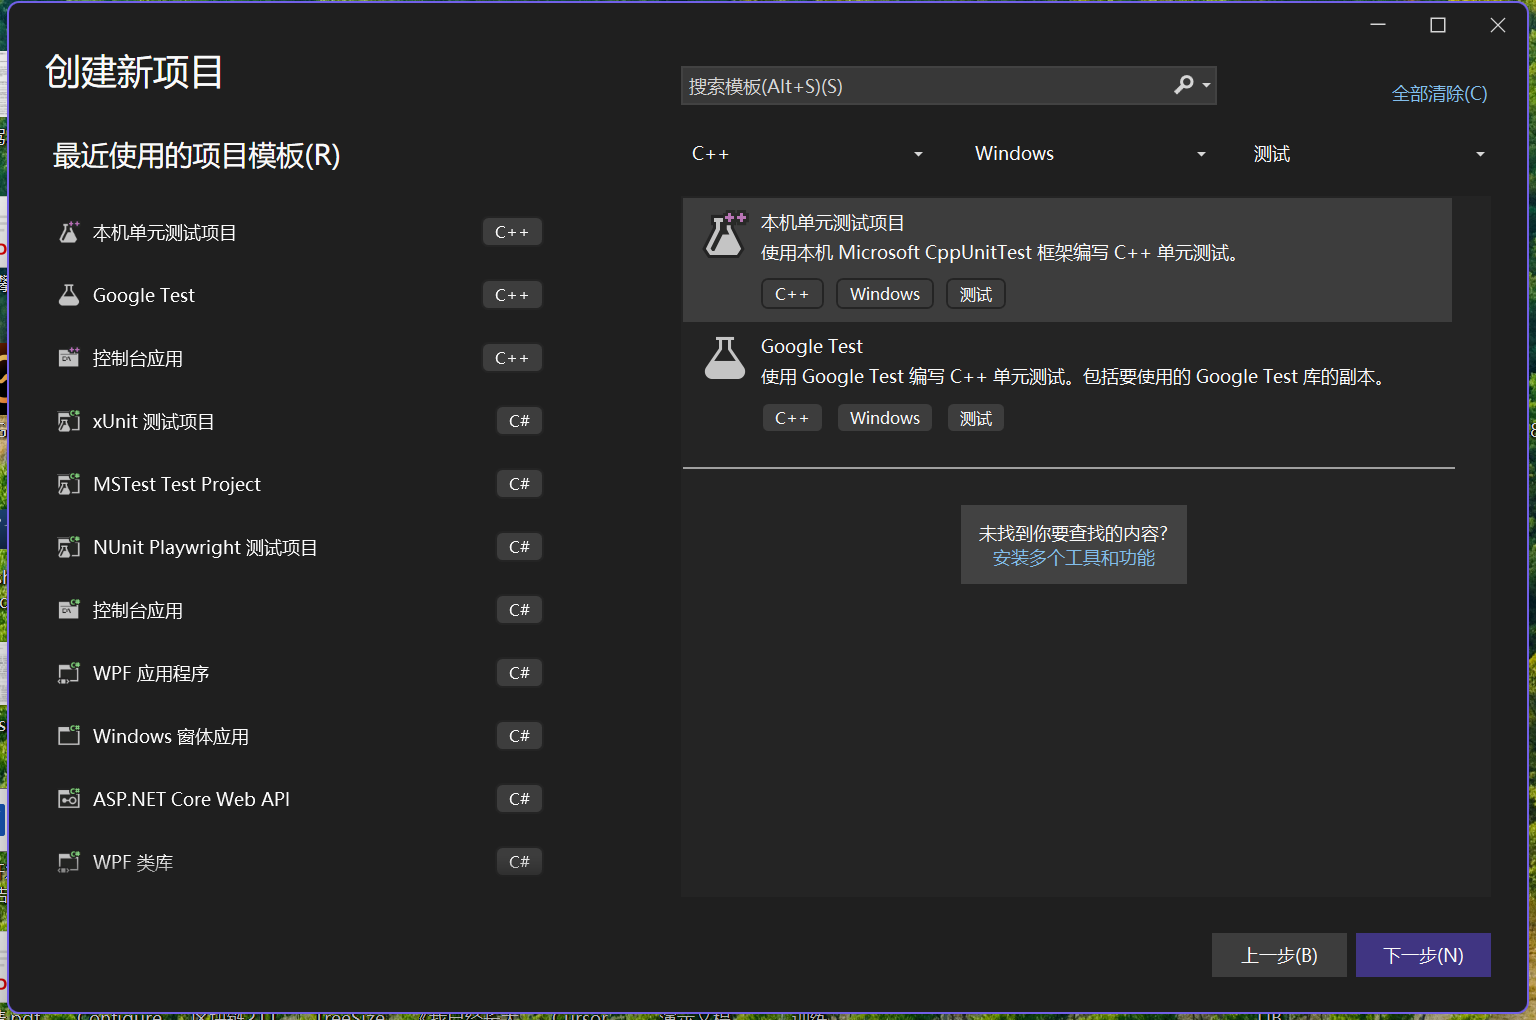Click the xUnit 测试项目 icon
The image size is (1536, 1020).
coord(69,421)
